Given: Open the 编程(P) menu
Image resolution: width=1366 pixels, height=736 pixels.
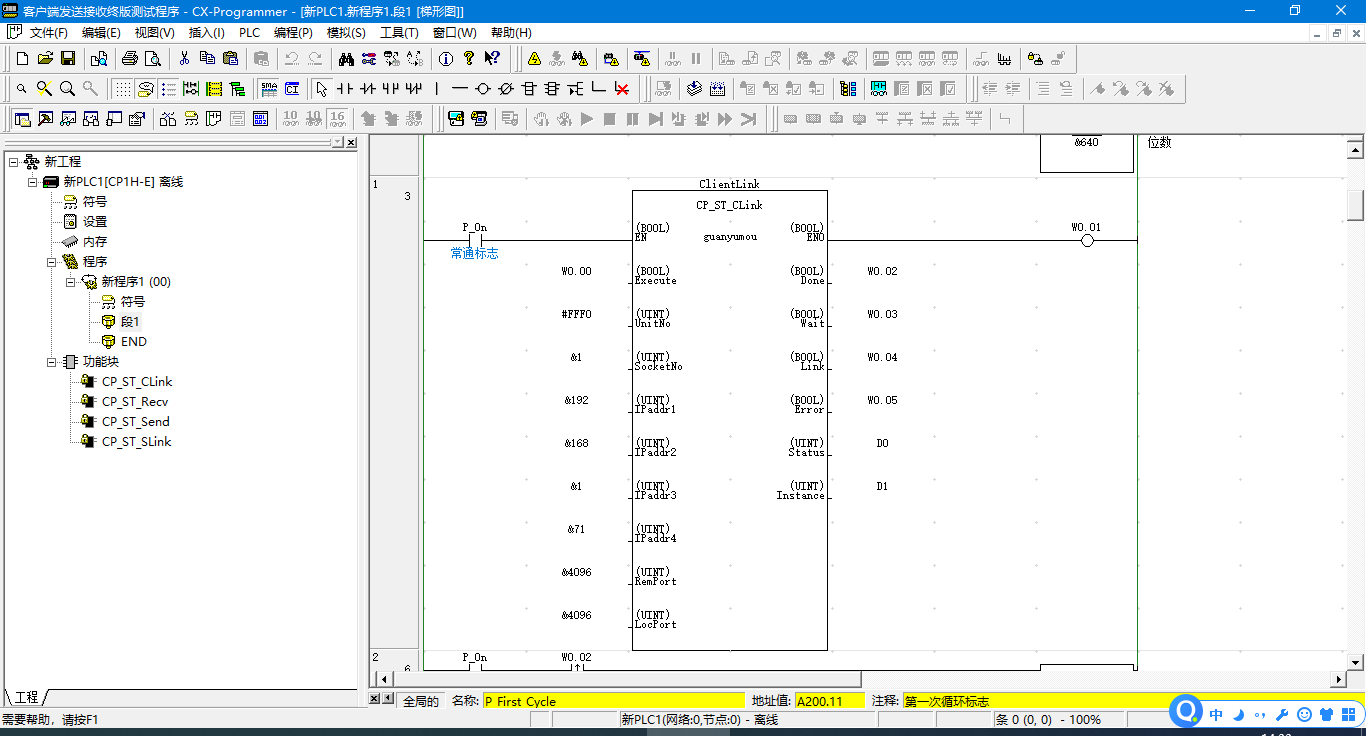Looking at the screenshot, I should pos(293,33).
